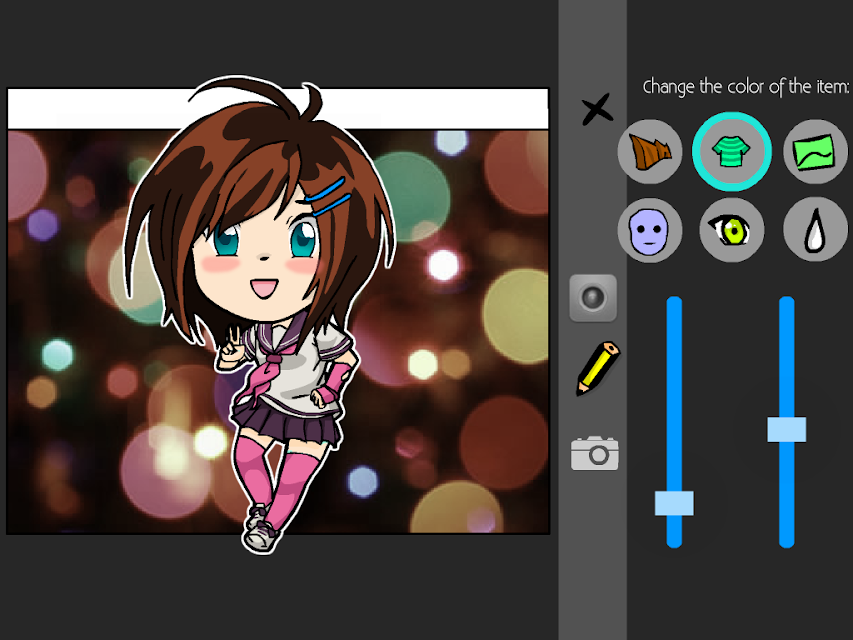The height and width of the screenshot is (640, 853).
Task: Select the striped shirt clothing icon
Action: click(x=732, y=151)
